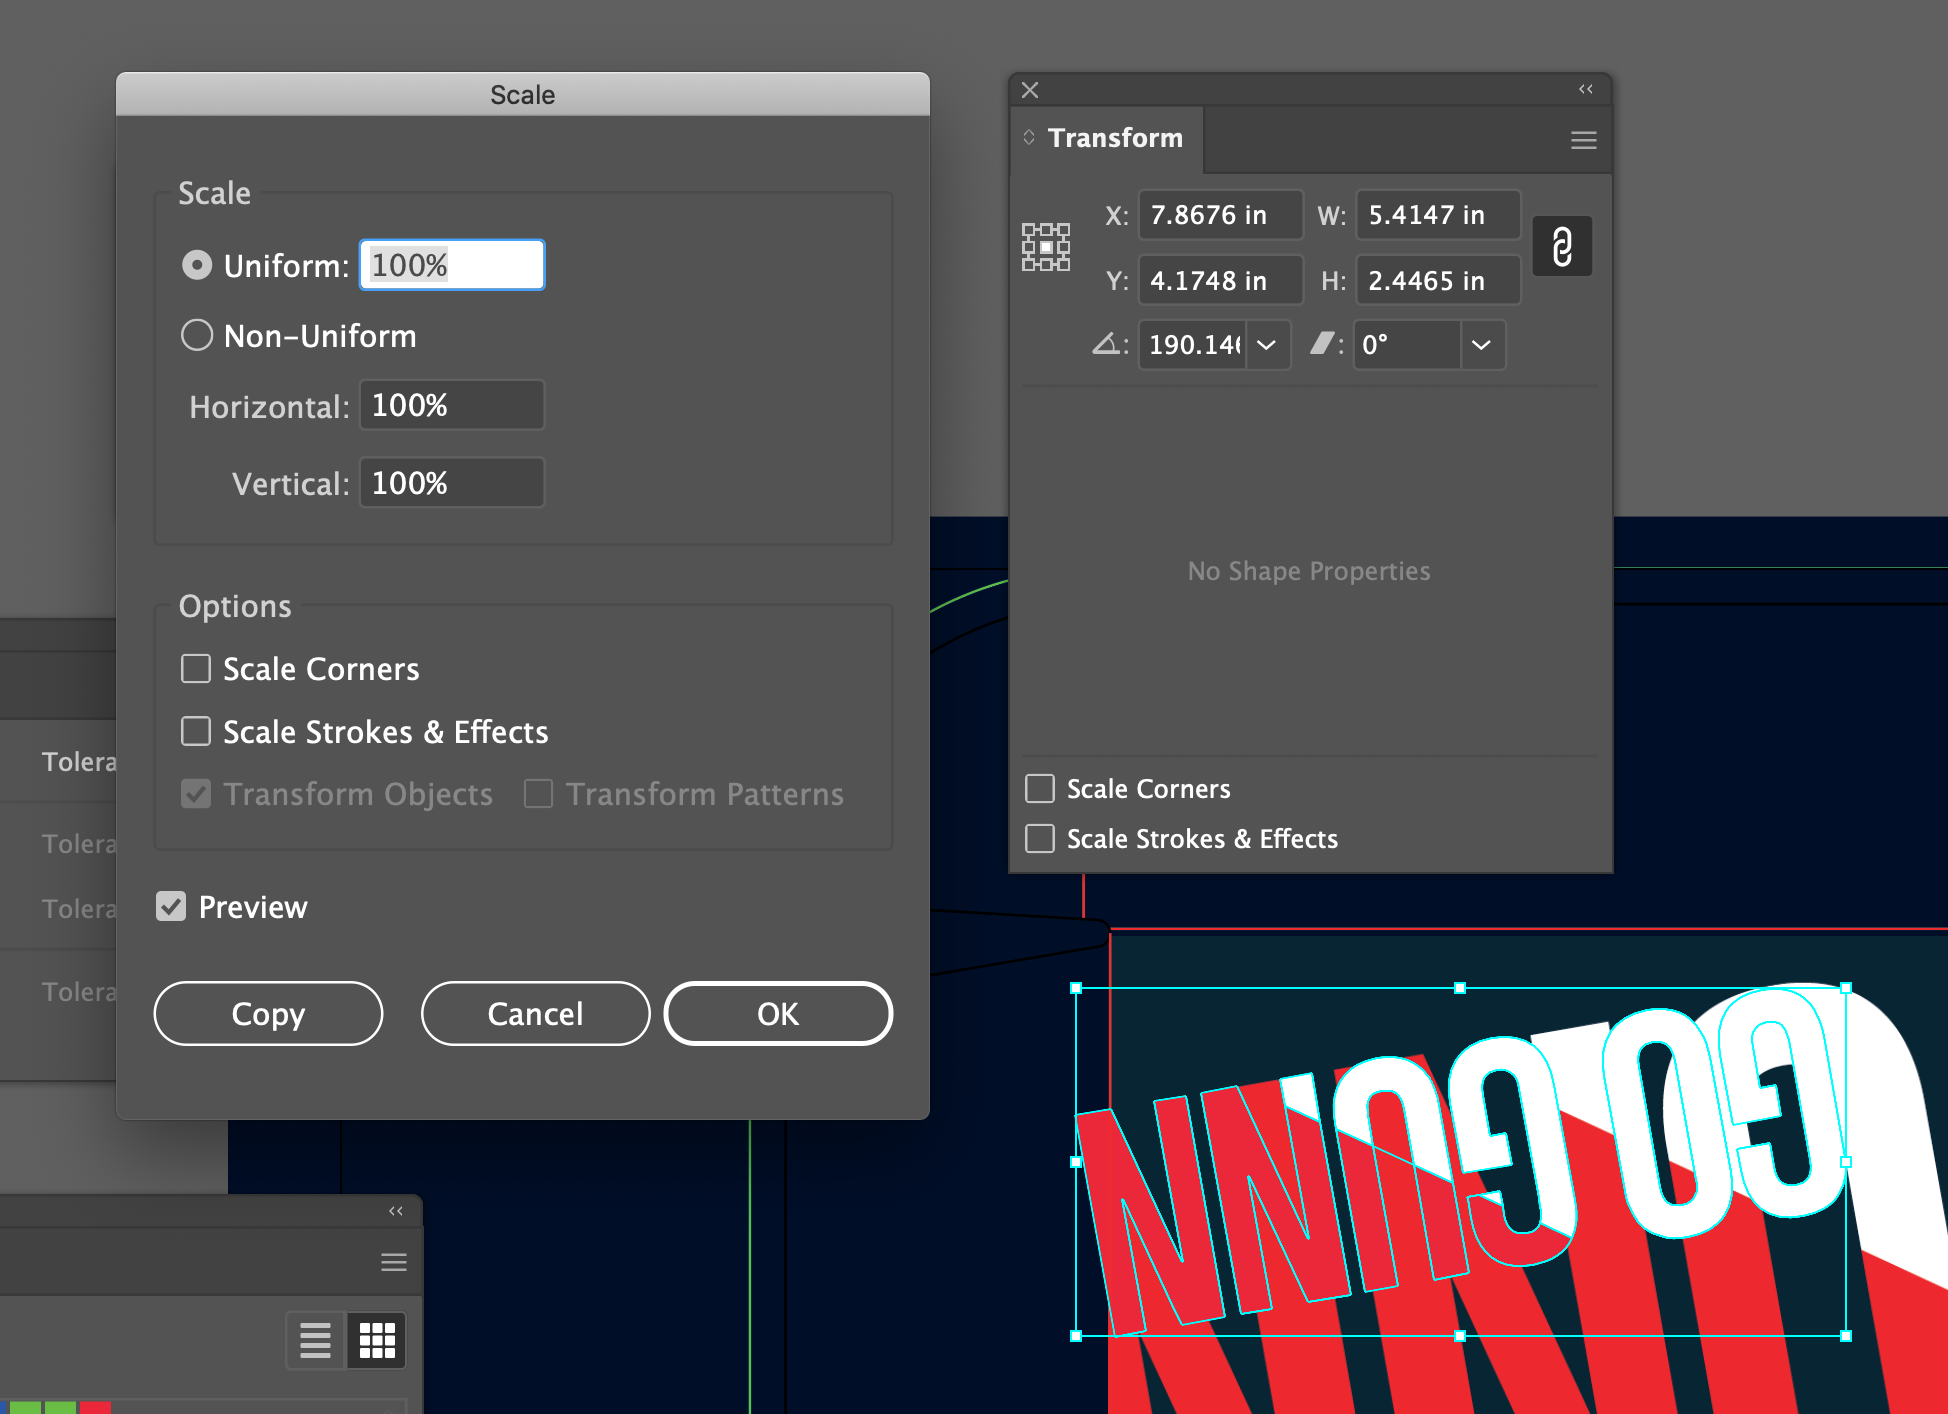Select the Uniform radio button
Screen dimensions: 1948x1414
click(x=197, y=265)
